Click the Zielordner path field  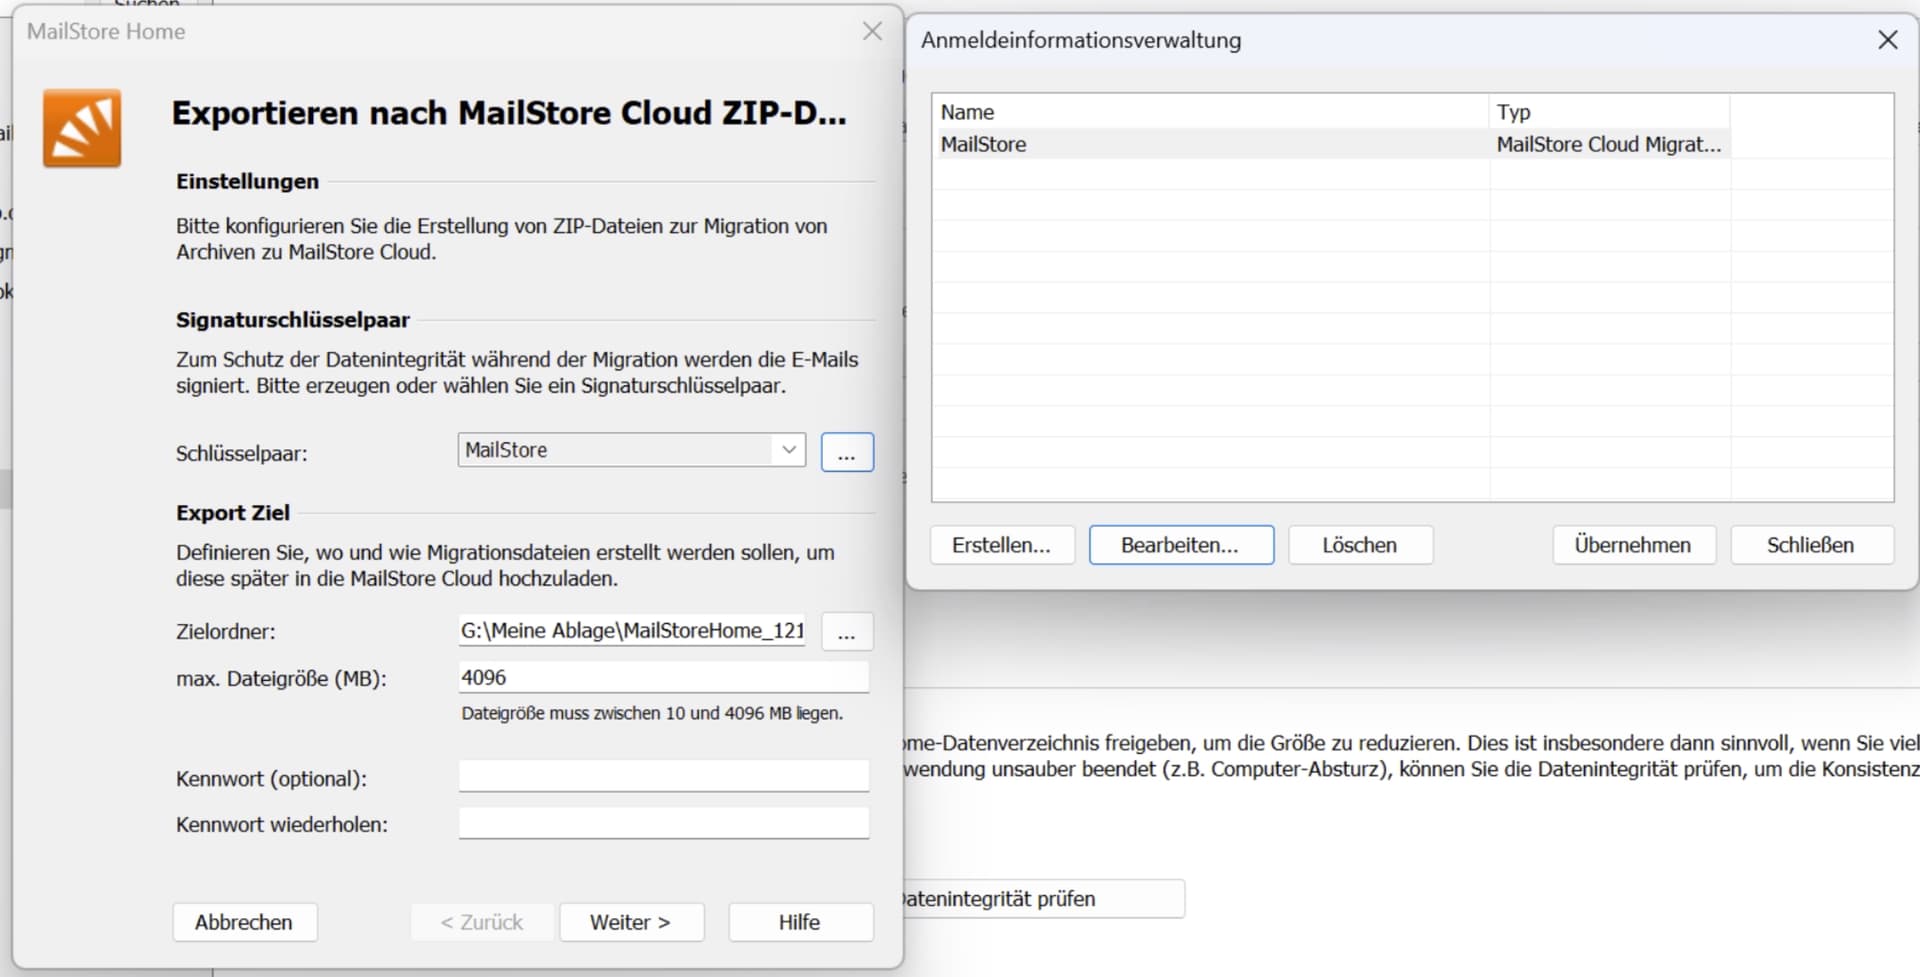pyautogui.click(x=632, y=631)
